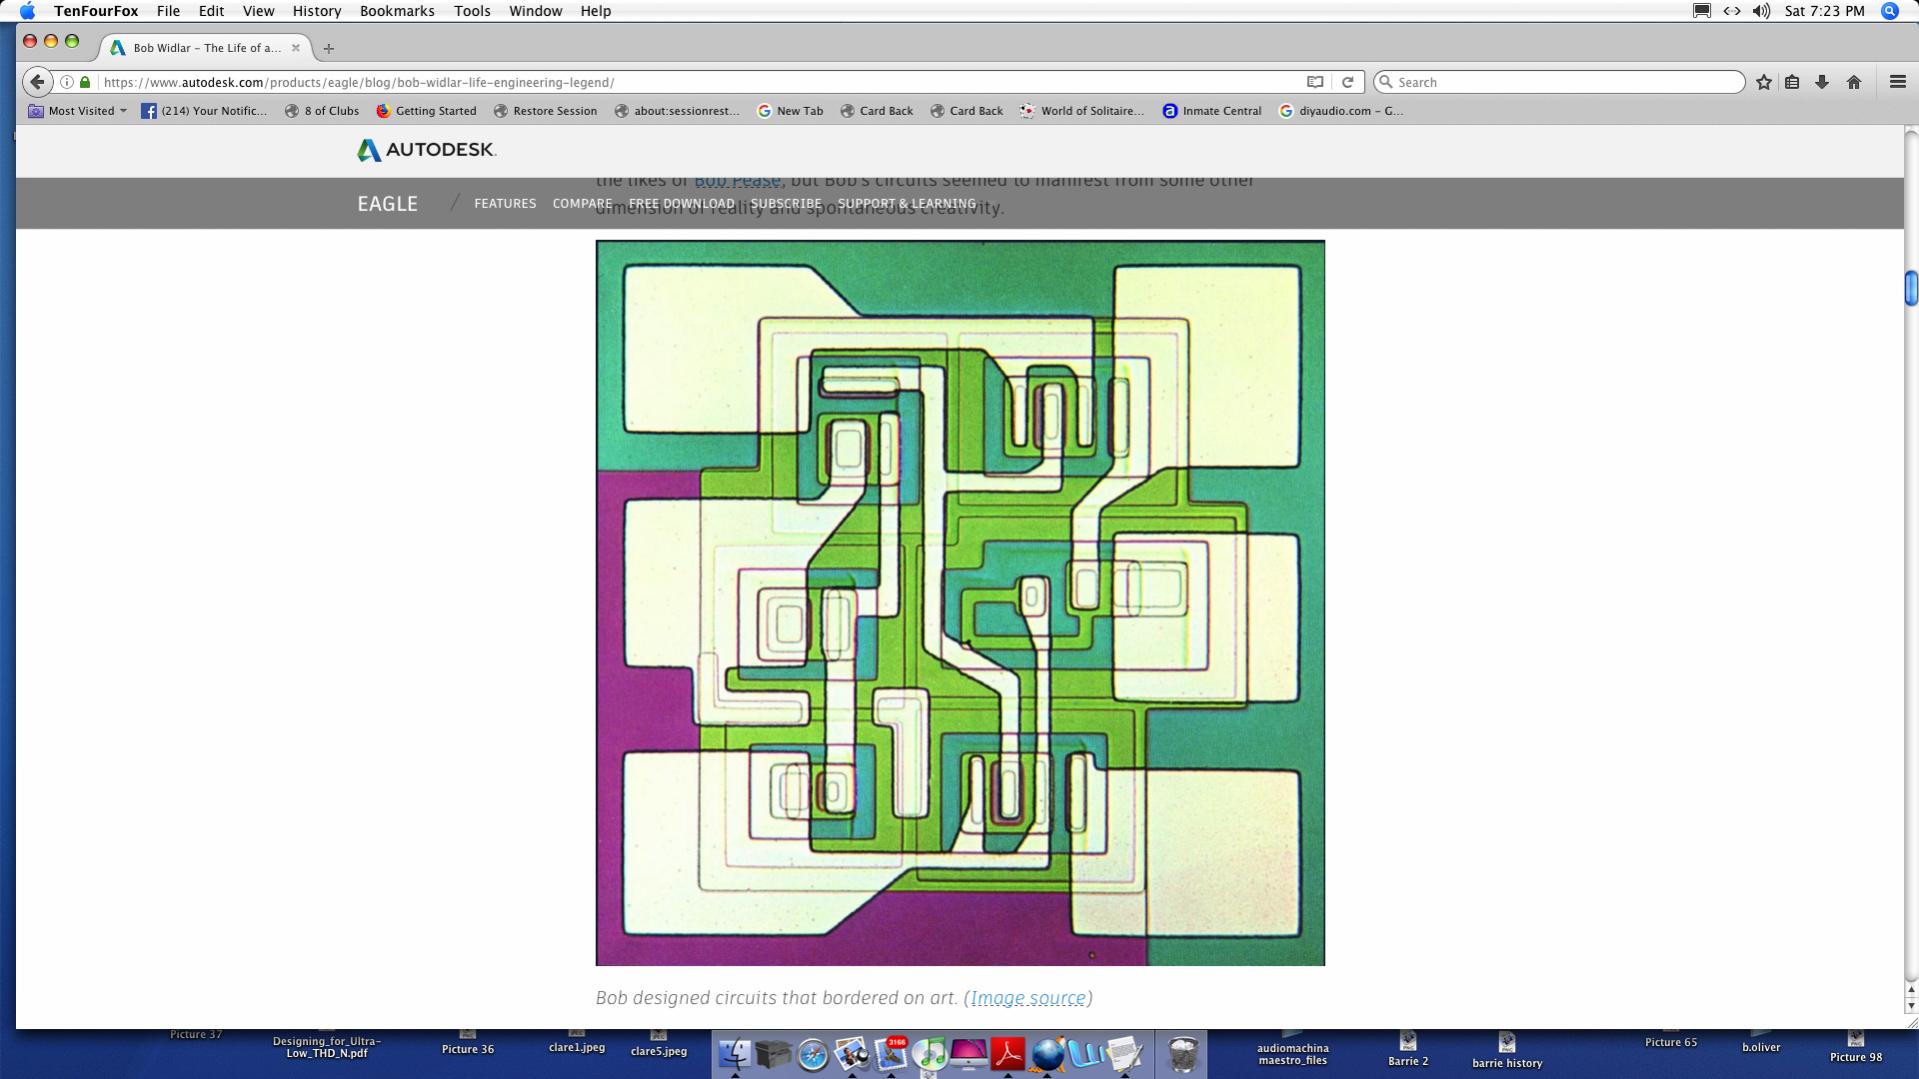Launch iTunes from the Dock
Image resolution: width=1919 pixels, height=1079 pixels.
tap(929, 1054)
